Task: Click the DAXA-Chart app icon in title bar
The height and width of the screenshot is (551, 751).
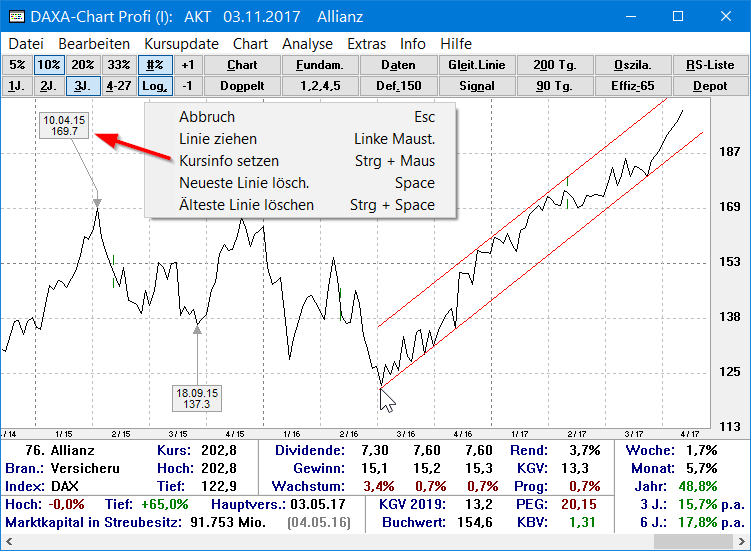Action: [x=15, y=17]
